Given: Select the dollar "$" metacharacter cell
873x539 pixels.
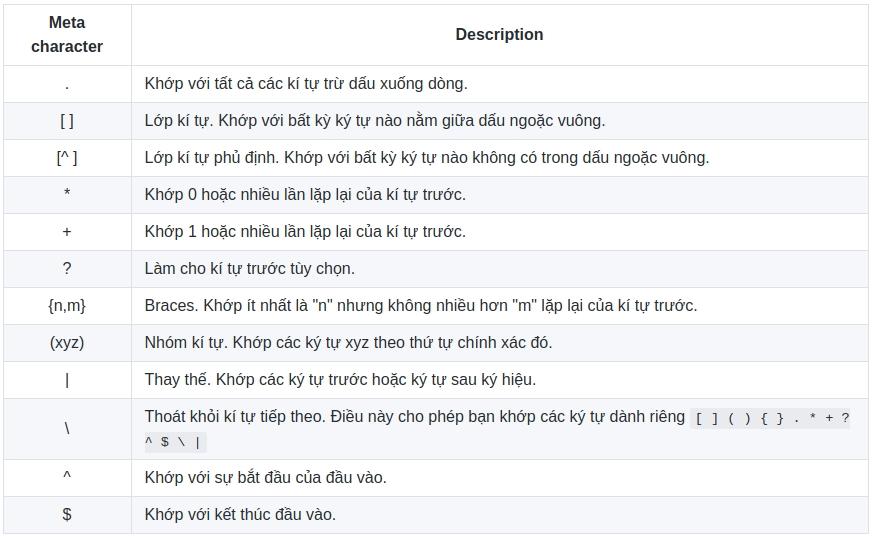Looking at the screenshot, I should (x=67, y=515).
